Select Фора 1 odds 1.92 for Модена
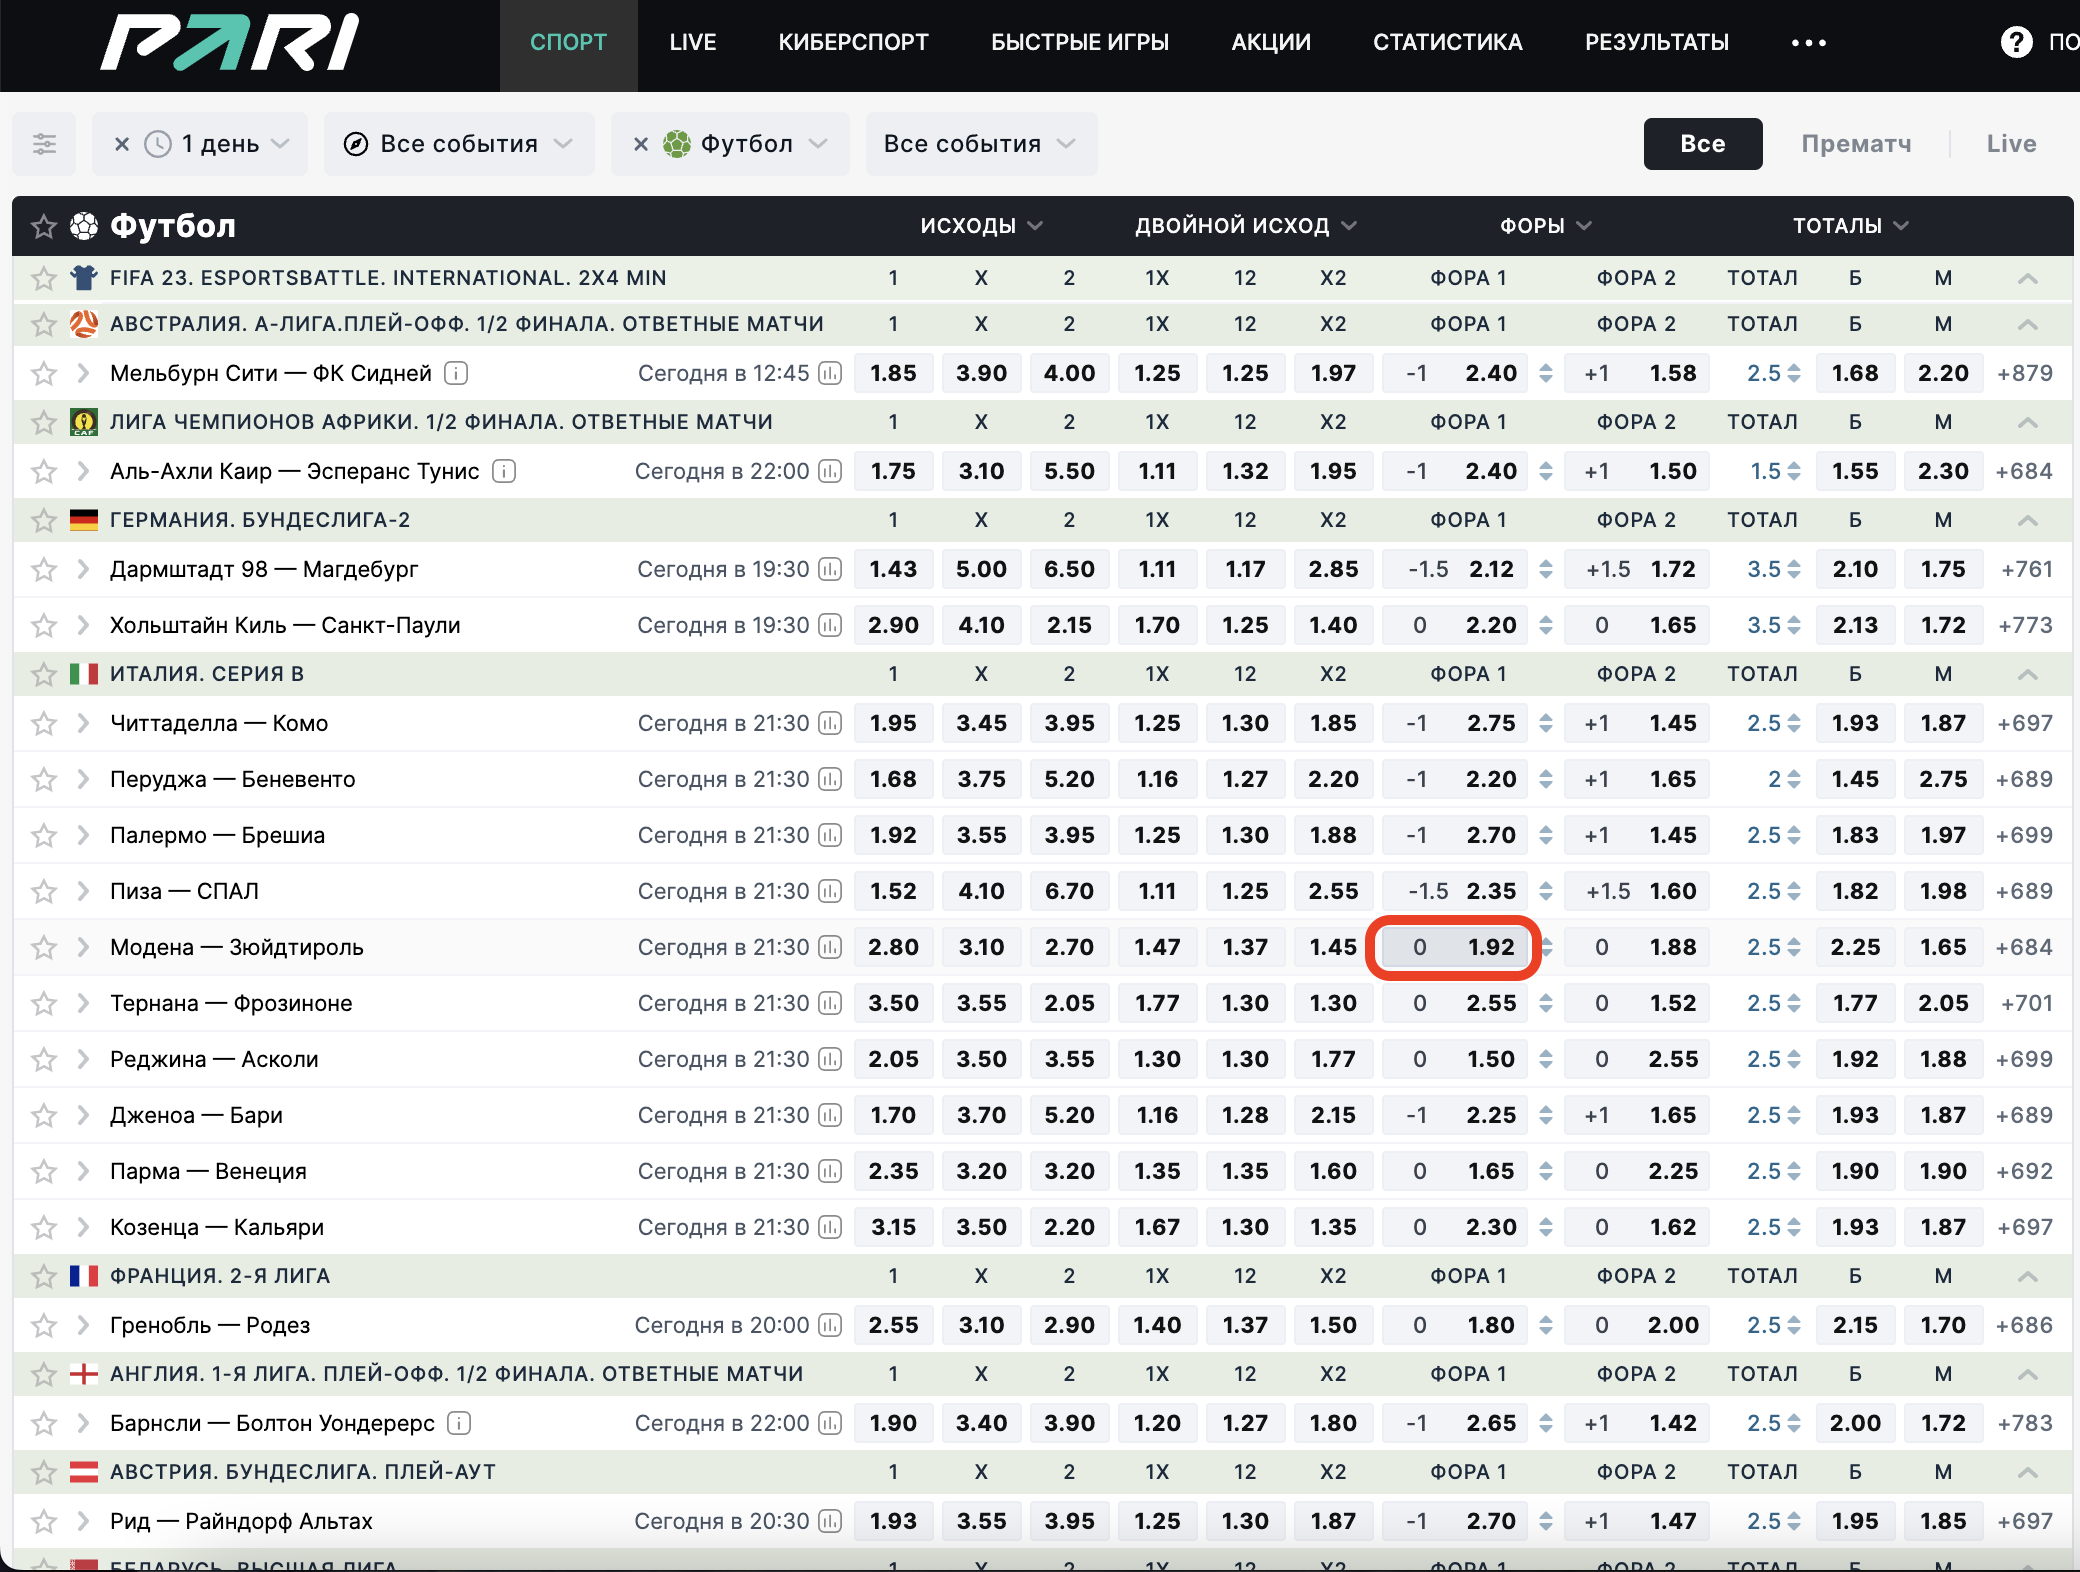The width and height of the screenshot is (2080, 1572). 1454,947
